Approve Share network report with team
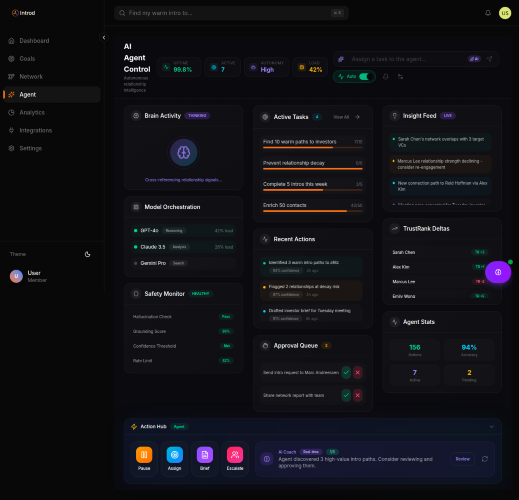The width and height of the screenshot is (519, 500). 346,395
